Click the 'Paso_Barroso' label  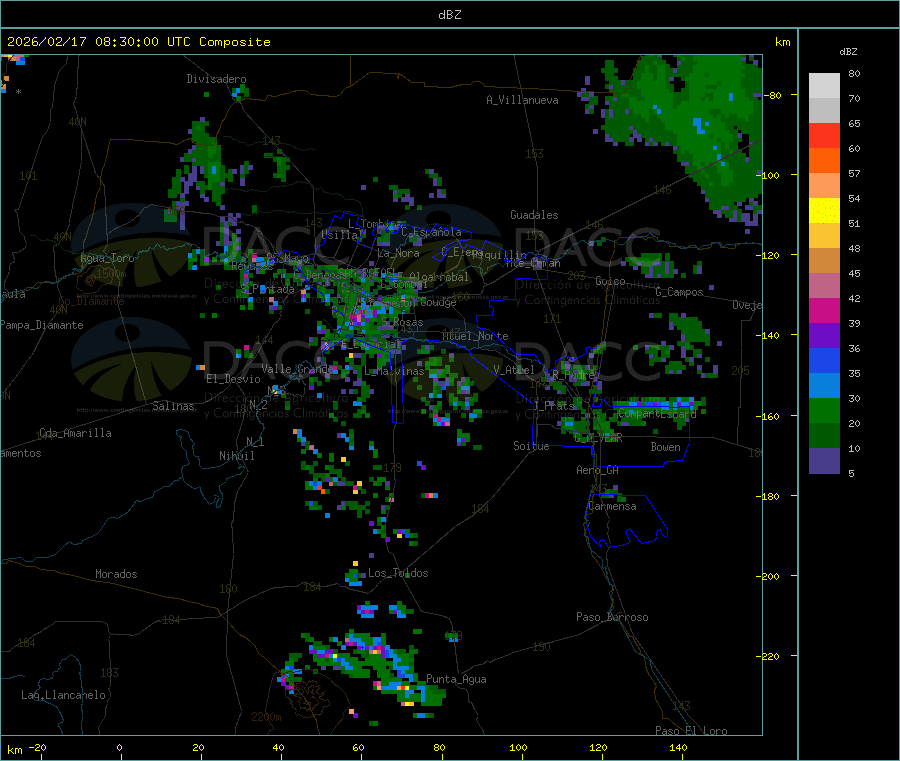(x=612, y=617)
